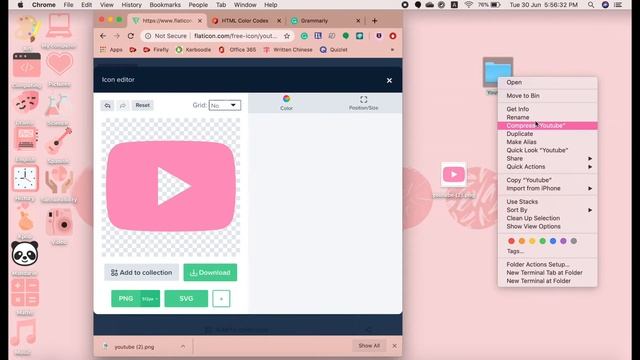
Task: Choose the SVG download format
Action: tap(186, 298)
